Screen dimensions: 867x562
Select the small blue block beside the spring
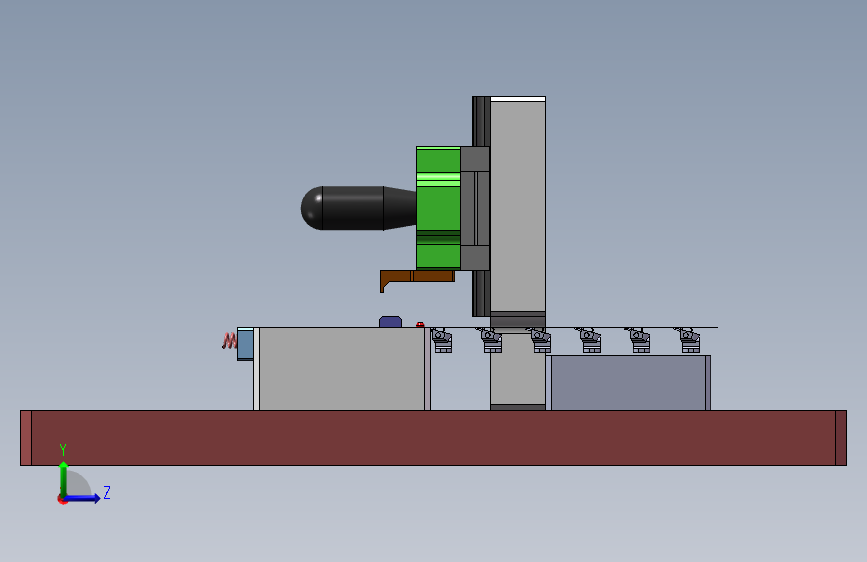[245, 344]
